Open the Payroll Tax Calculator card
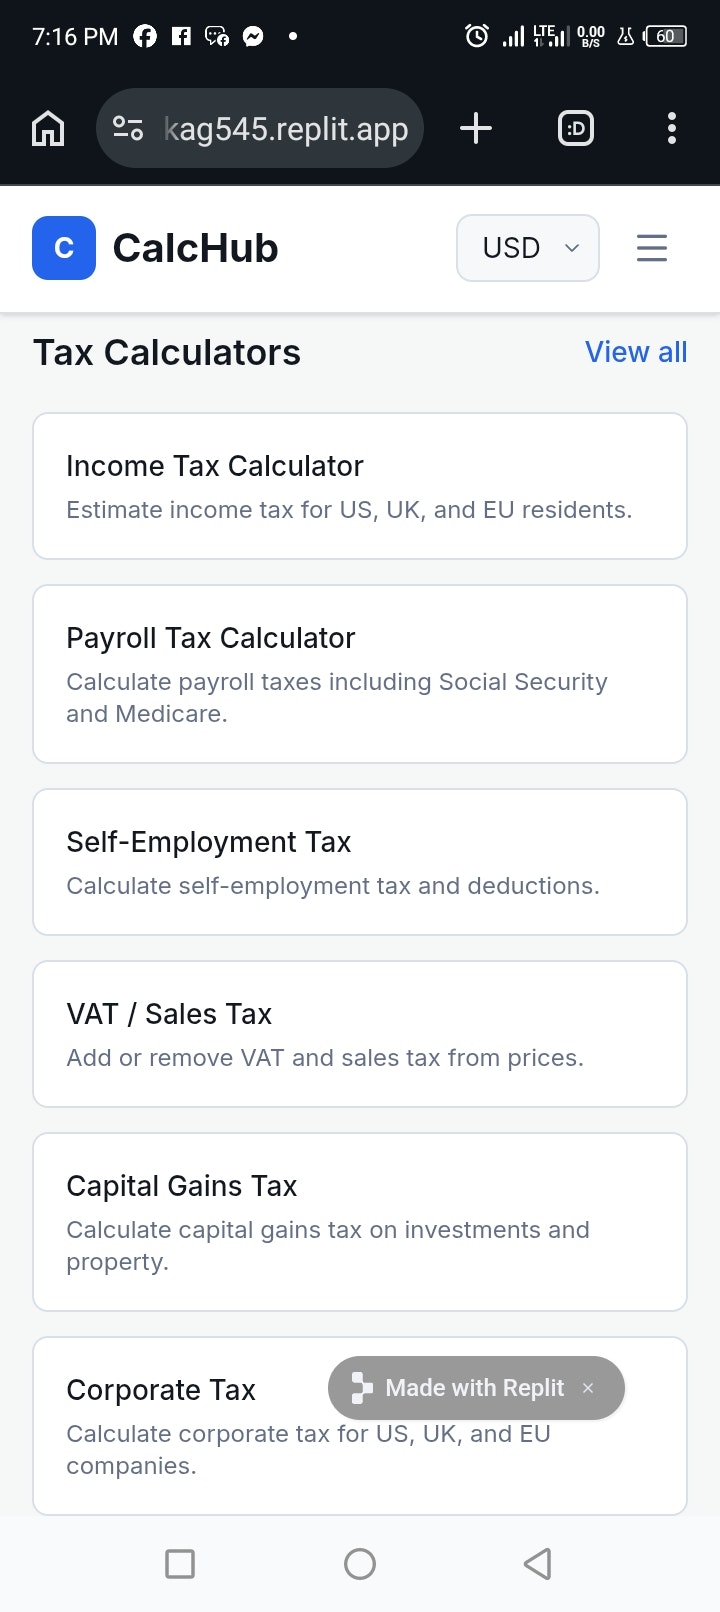 (360, 674)
